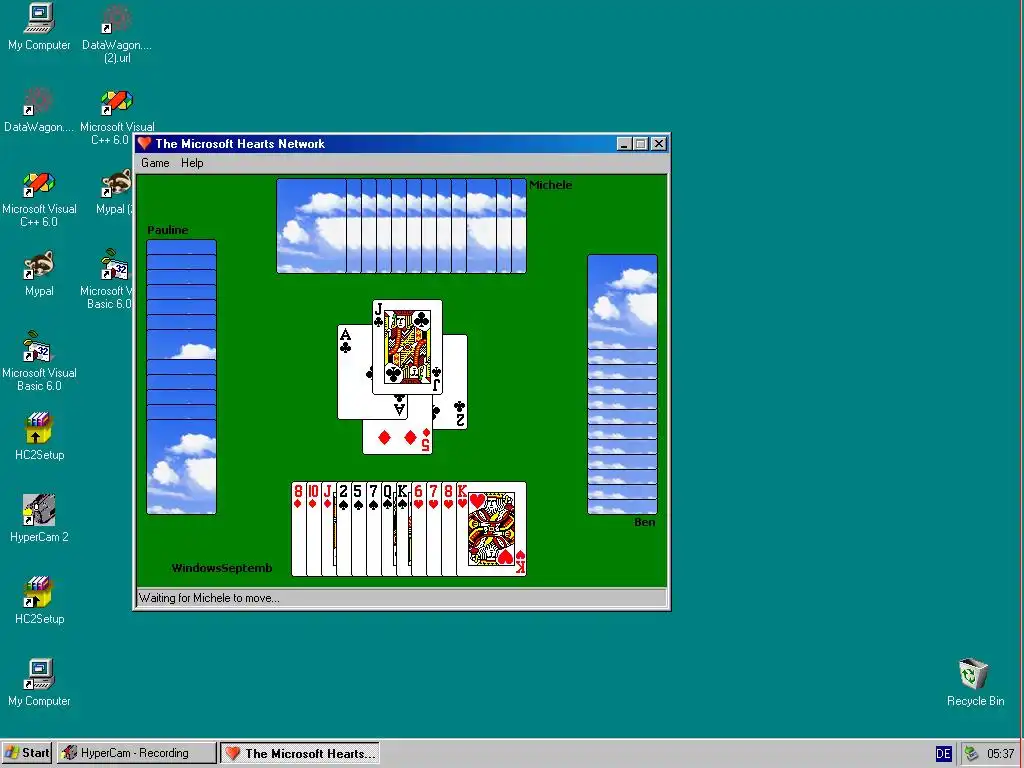Open the Windows Start menu
1024x768 pixels.
(x=27, y=753)
